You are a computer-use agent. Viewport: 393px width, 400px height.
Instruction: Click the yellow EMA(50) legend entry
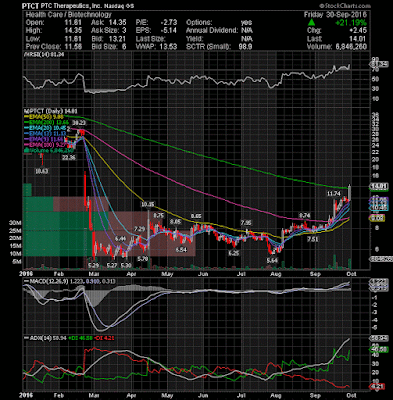[44, 116]
